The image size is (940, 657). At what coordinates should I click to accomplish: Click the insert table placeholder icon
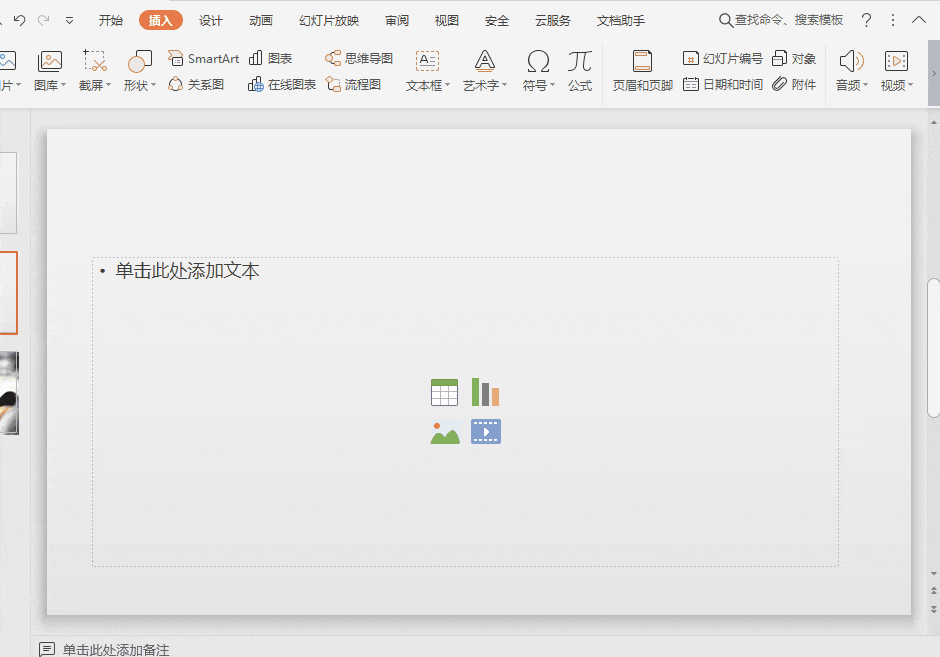444,393
